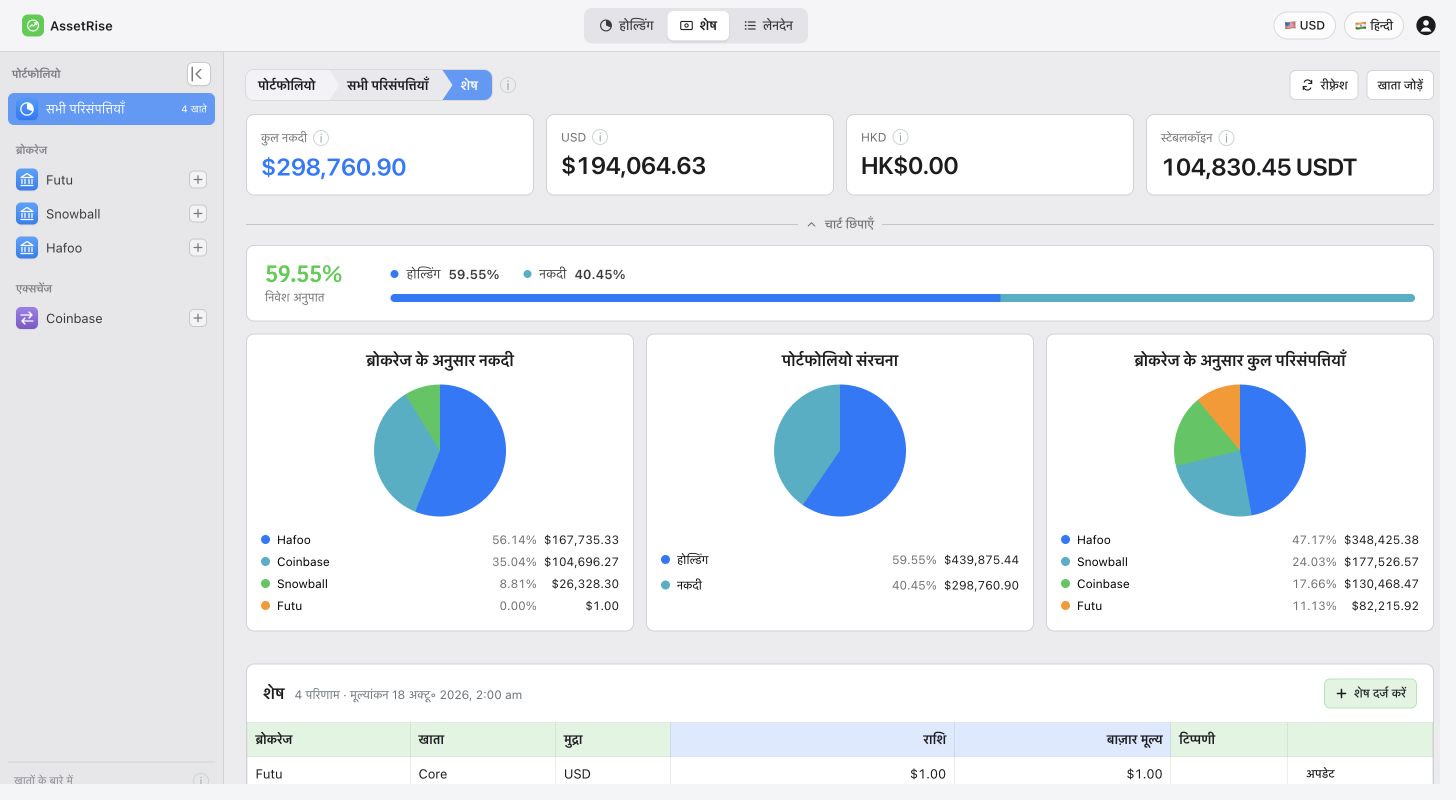Image resolution: width=1456 pixels, height=800 pixels.
Task: Click the AssetRise logo icon
Action: pos(33,26)
